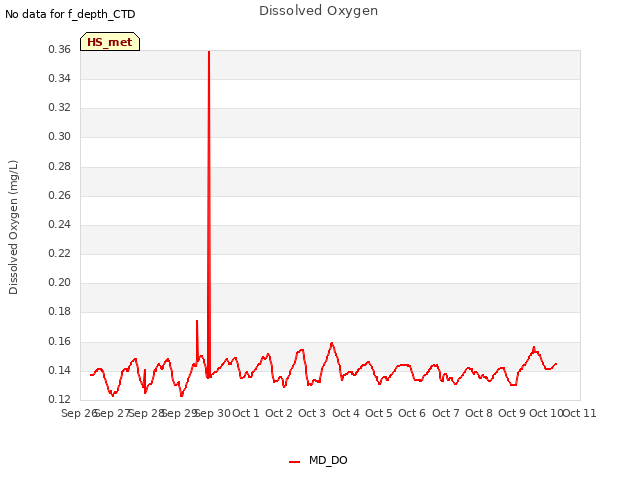Click the Sep 30 x-axis date label

(213, 413)
